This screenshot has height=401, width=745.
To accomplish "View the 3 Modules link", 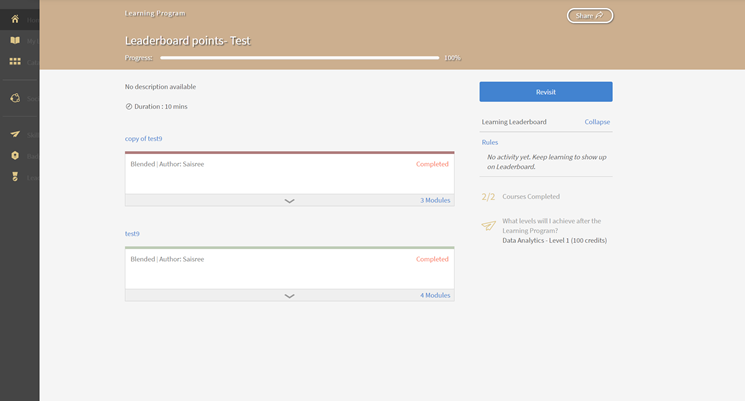I will [435, 201].
